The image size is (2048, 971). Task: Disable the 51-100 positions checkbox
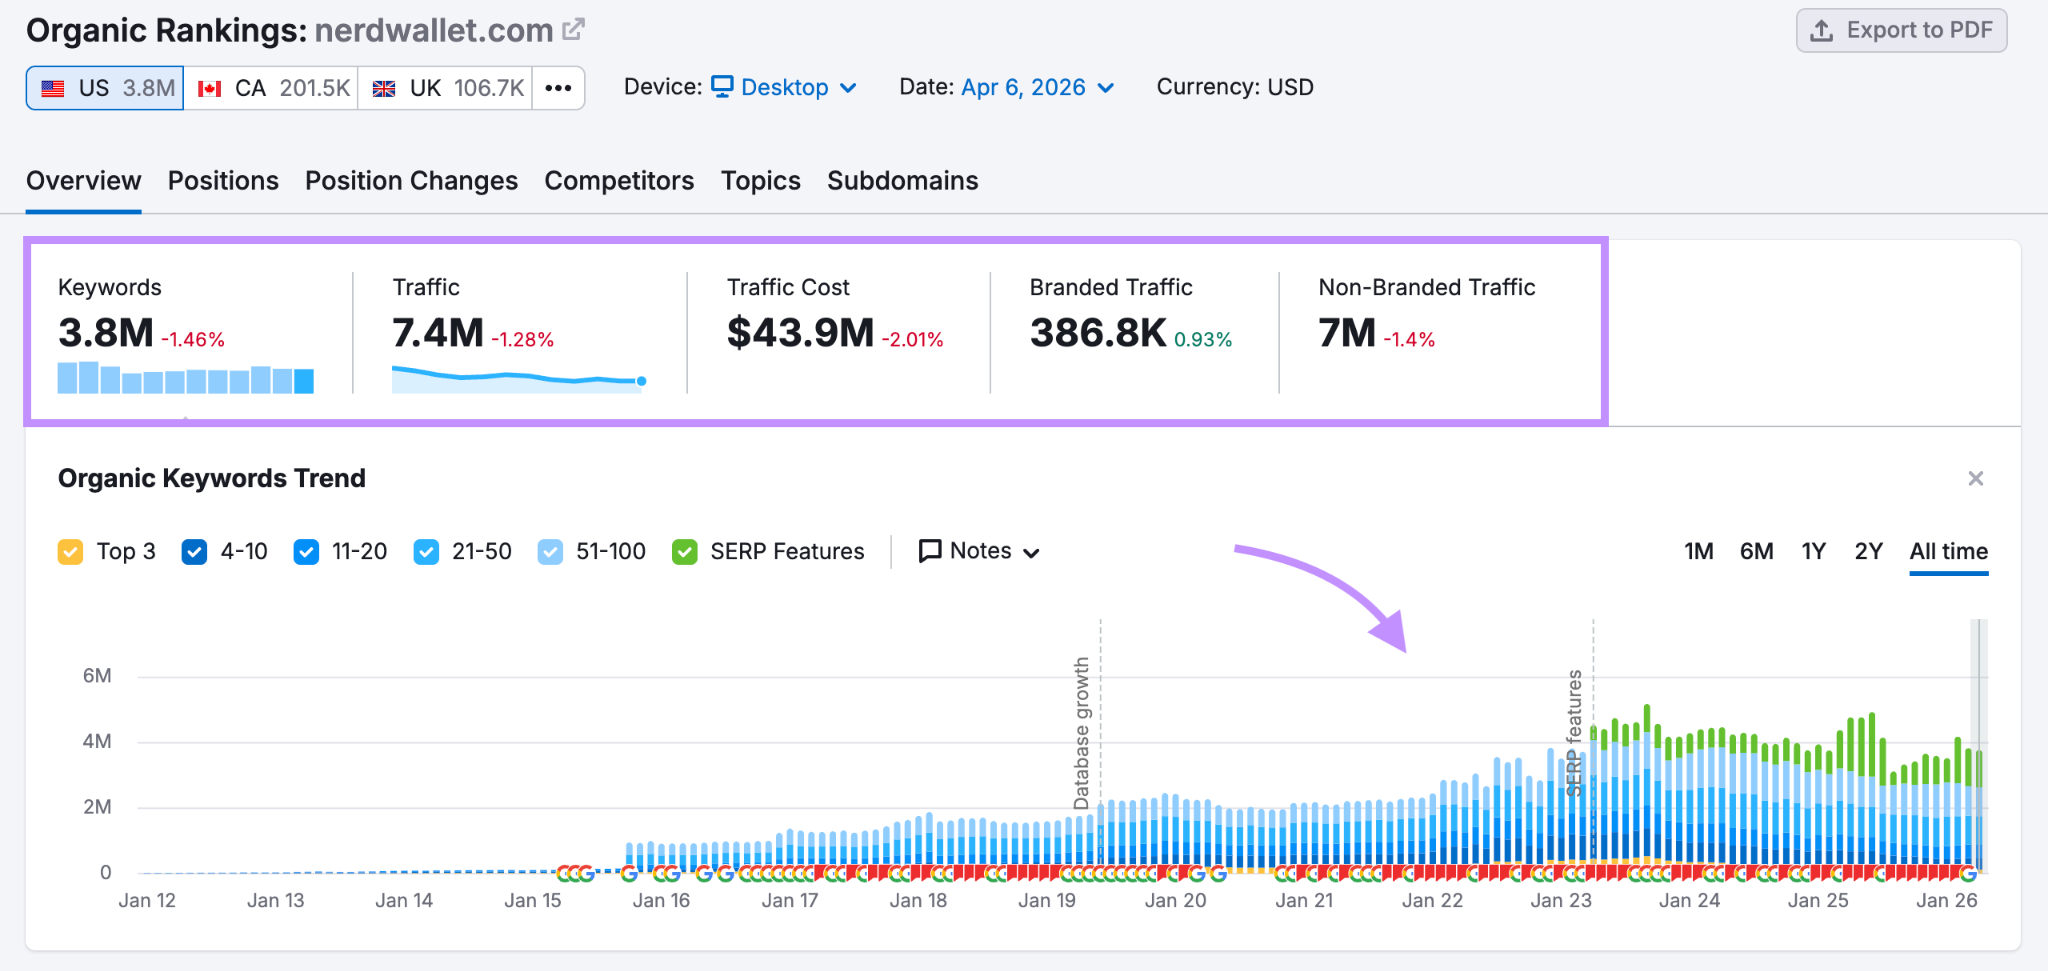549,551
